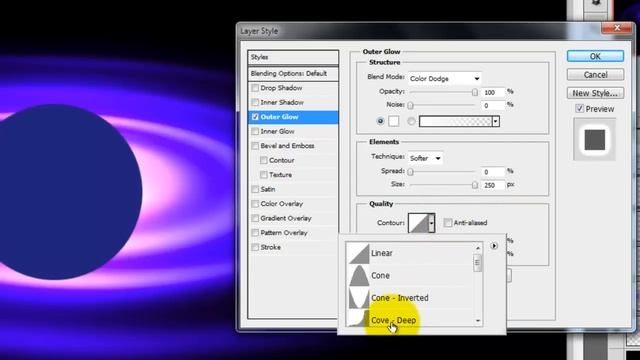Click the Opacity slider handle
640x360 pixels.
pyautogui.click(x=475, y=92)
